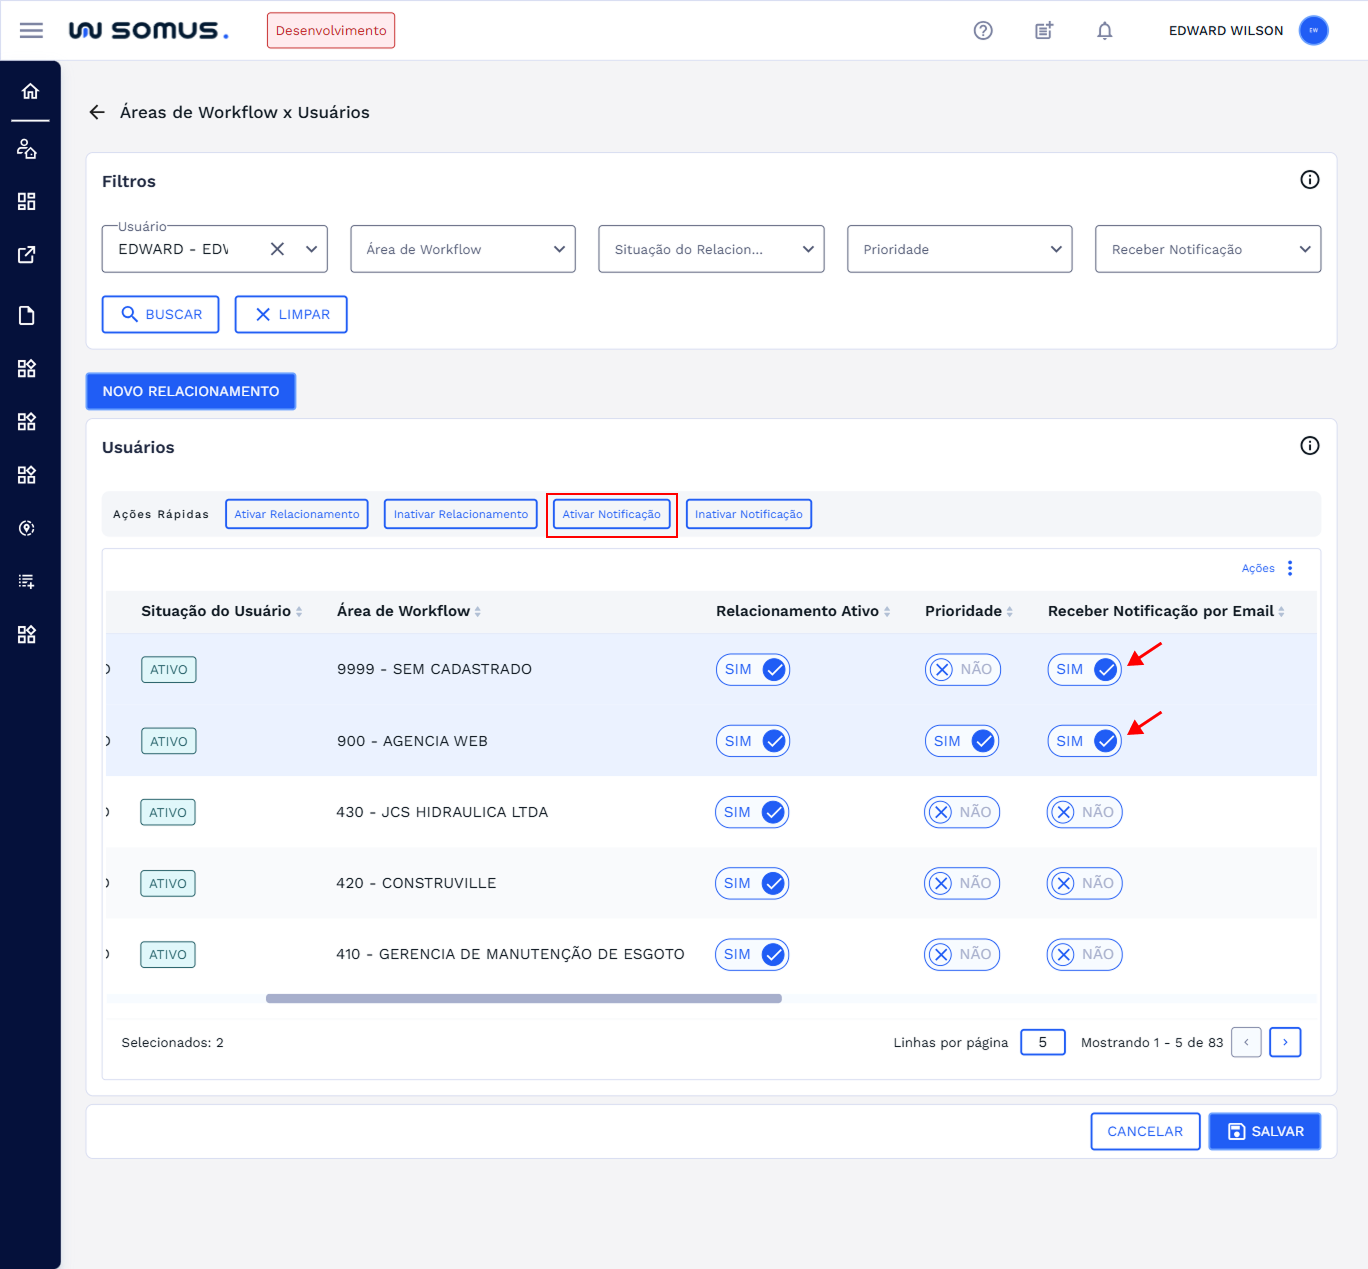
Task: Toggle Prioridade for 9999 - SEM CADASTRADO
Action: pos(962,670)
